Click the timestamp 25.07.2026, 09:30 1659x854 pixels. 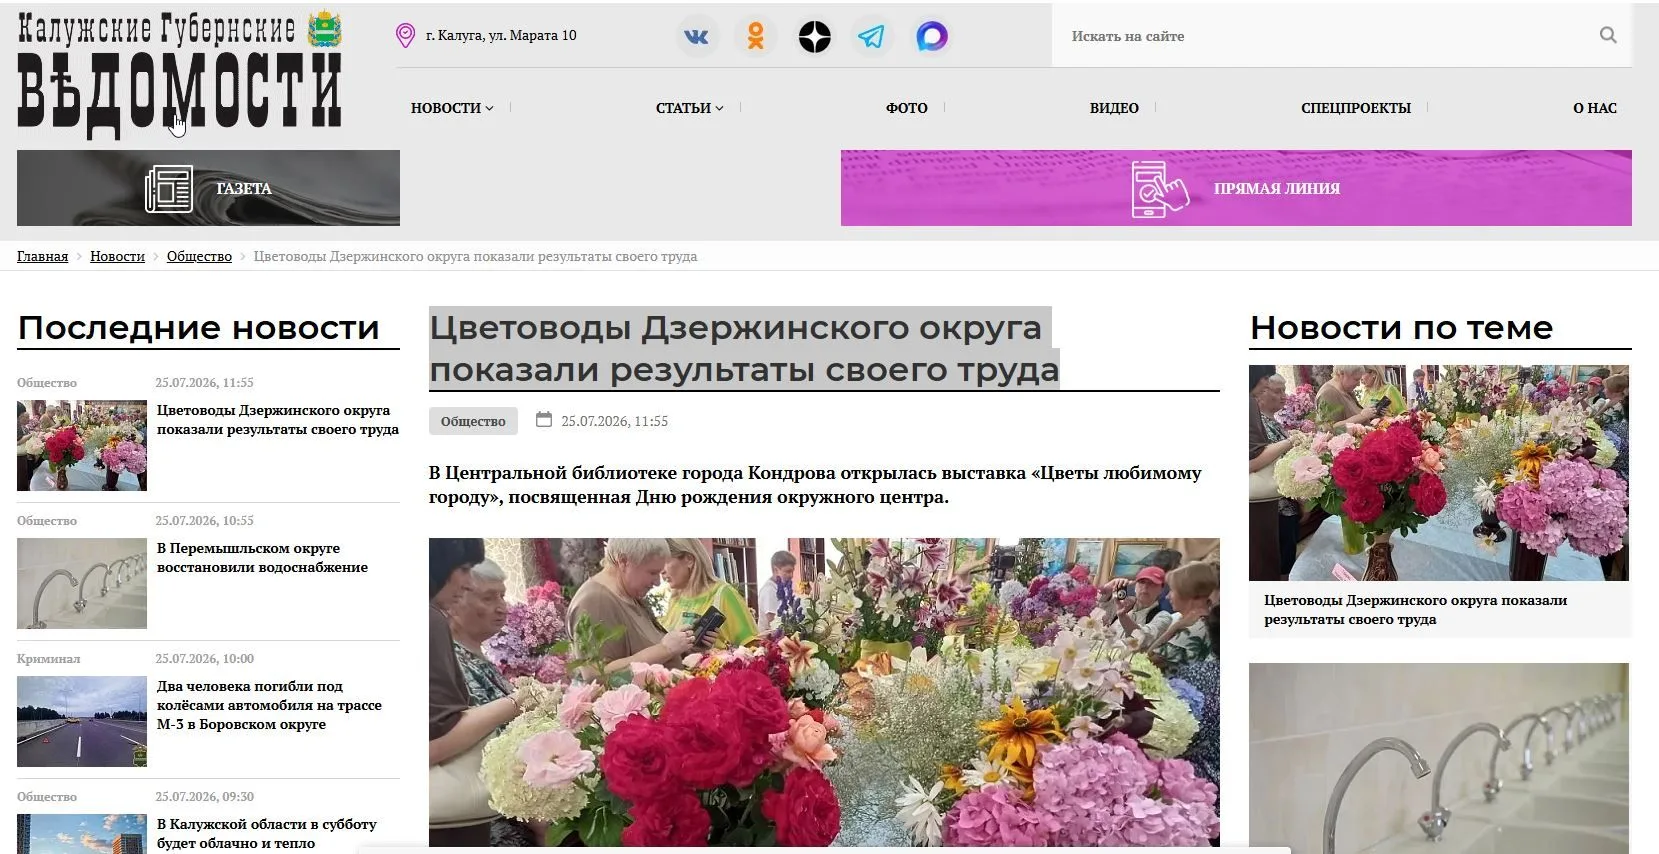coord(204,796)
